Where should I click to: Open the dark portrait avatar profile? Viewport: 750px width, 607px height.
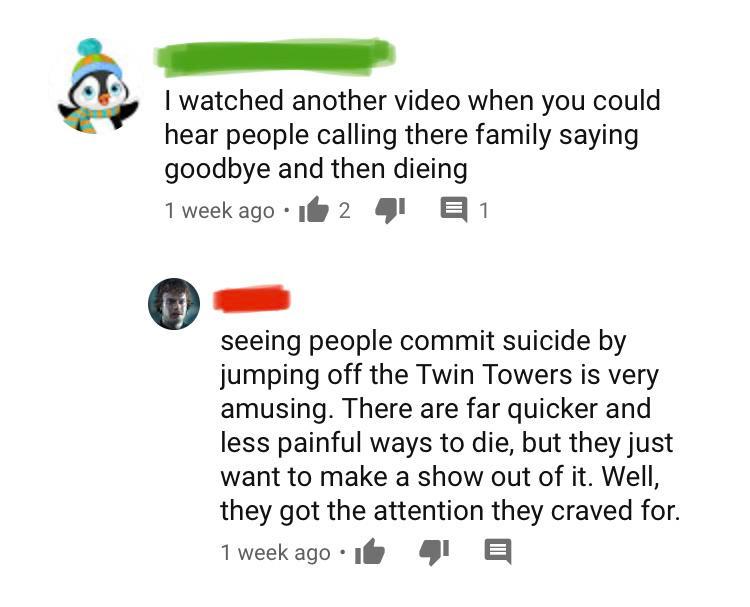[x=174, y=304]
